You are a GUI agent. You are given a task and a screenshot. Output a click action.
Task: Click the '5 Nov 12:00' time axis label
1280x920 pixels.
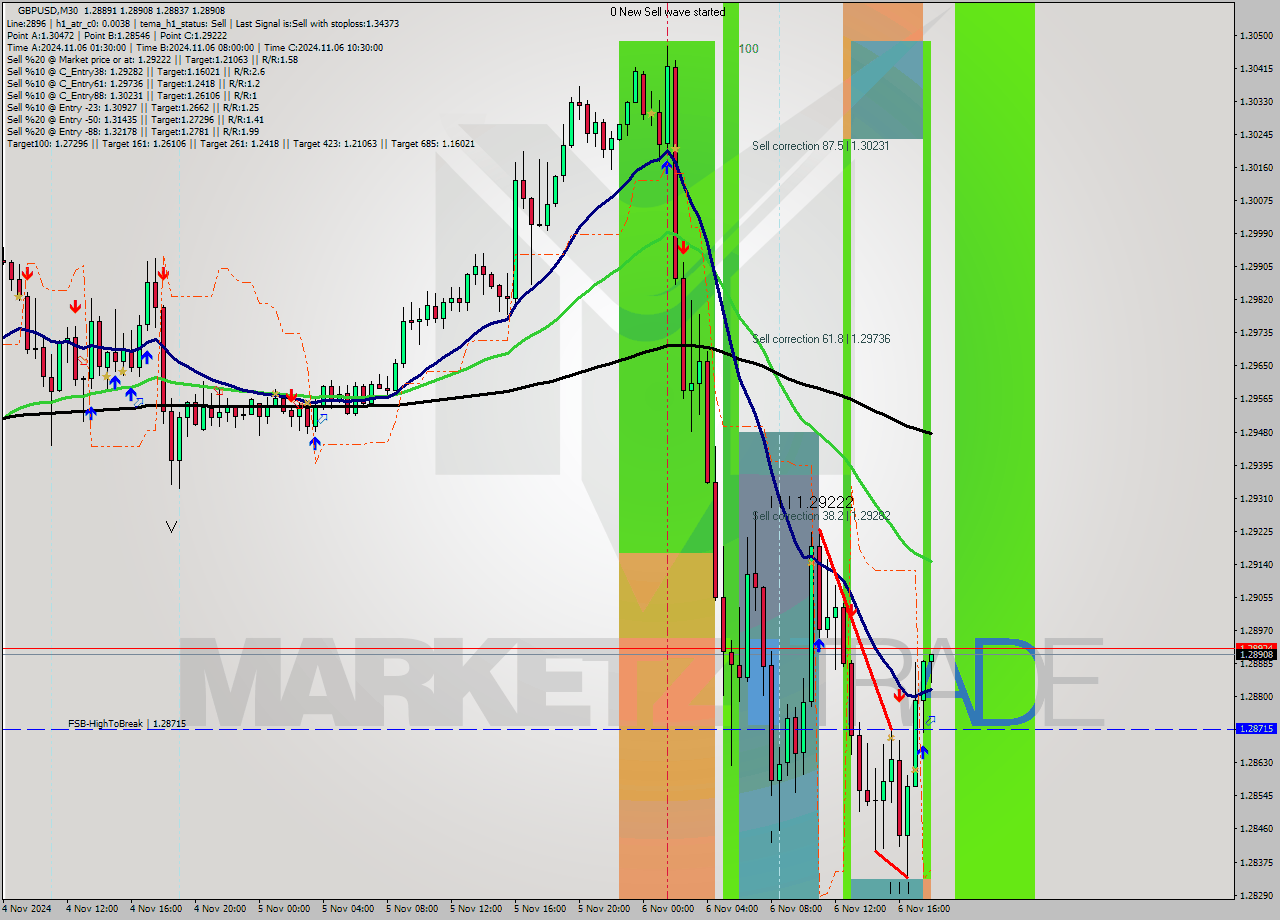coord(476,909)
